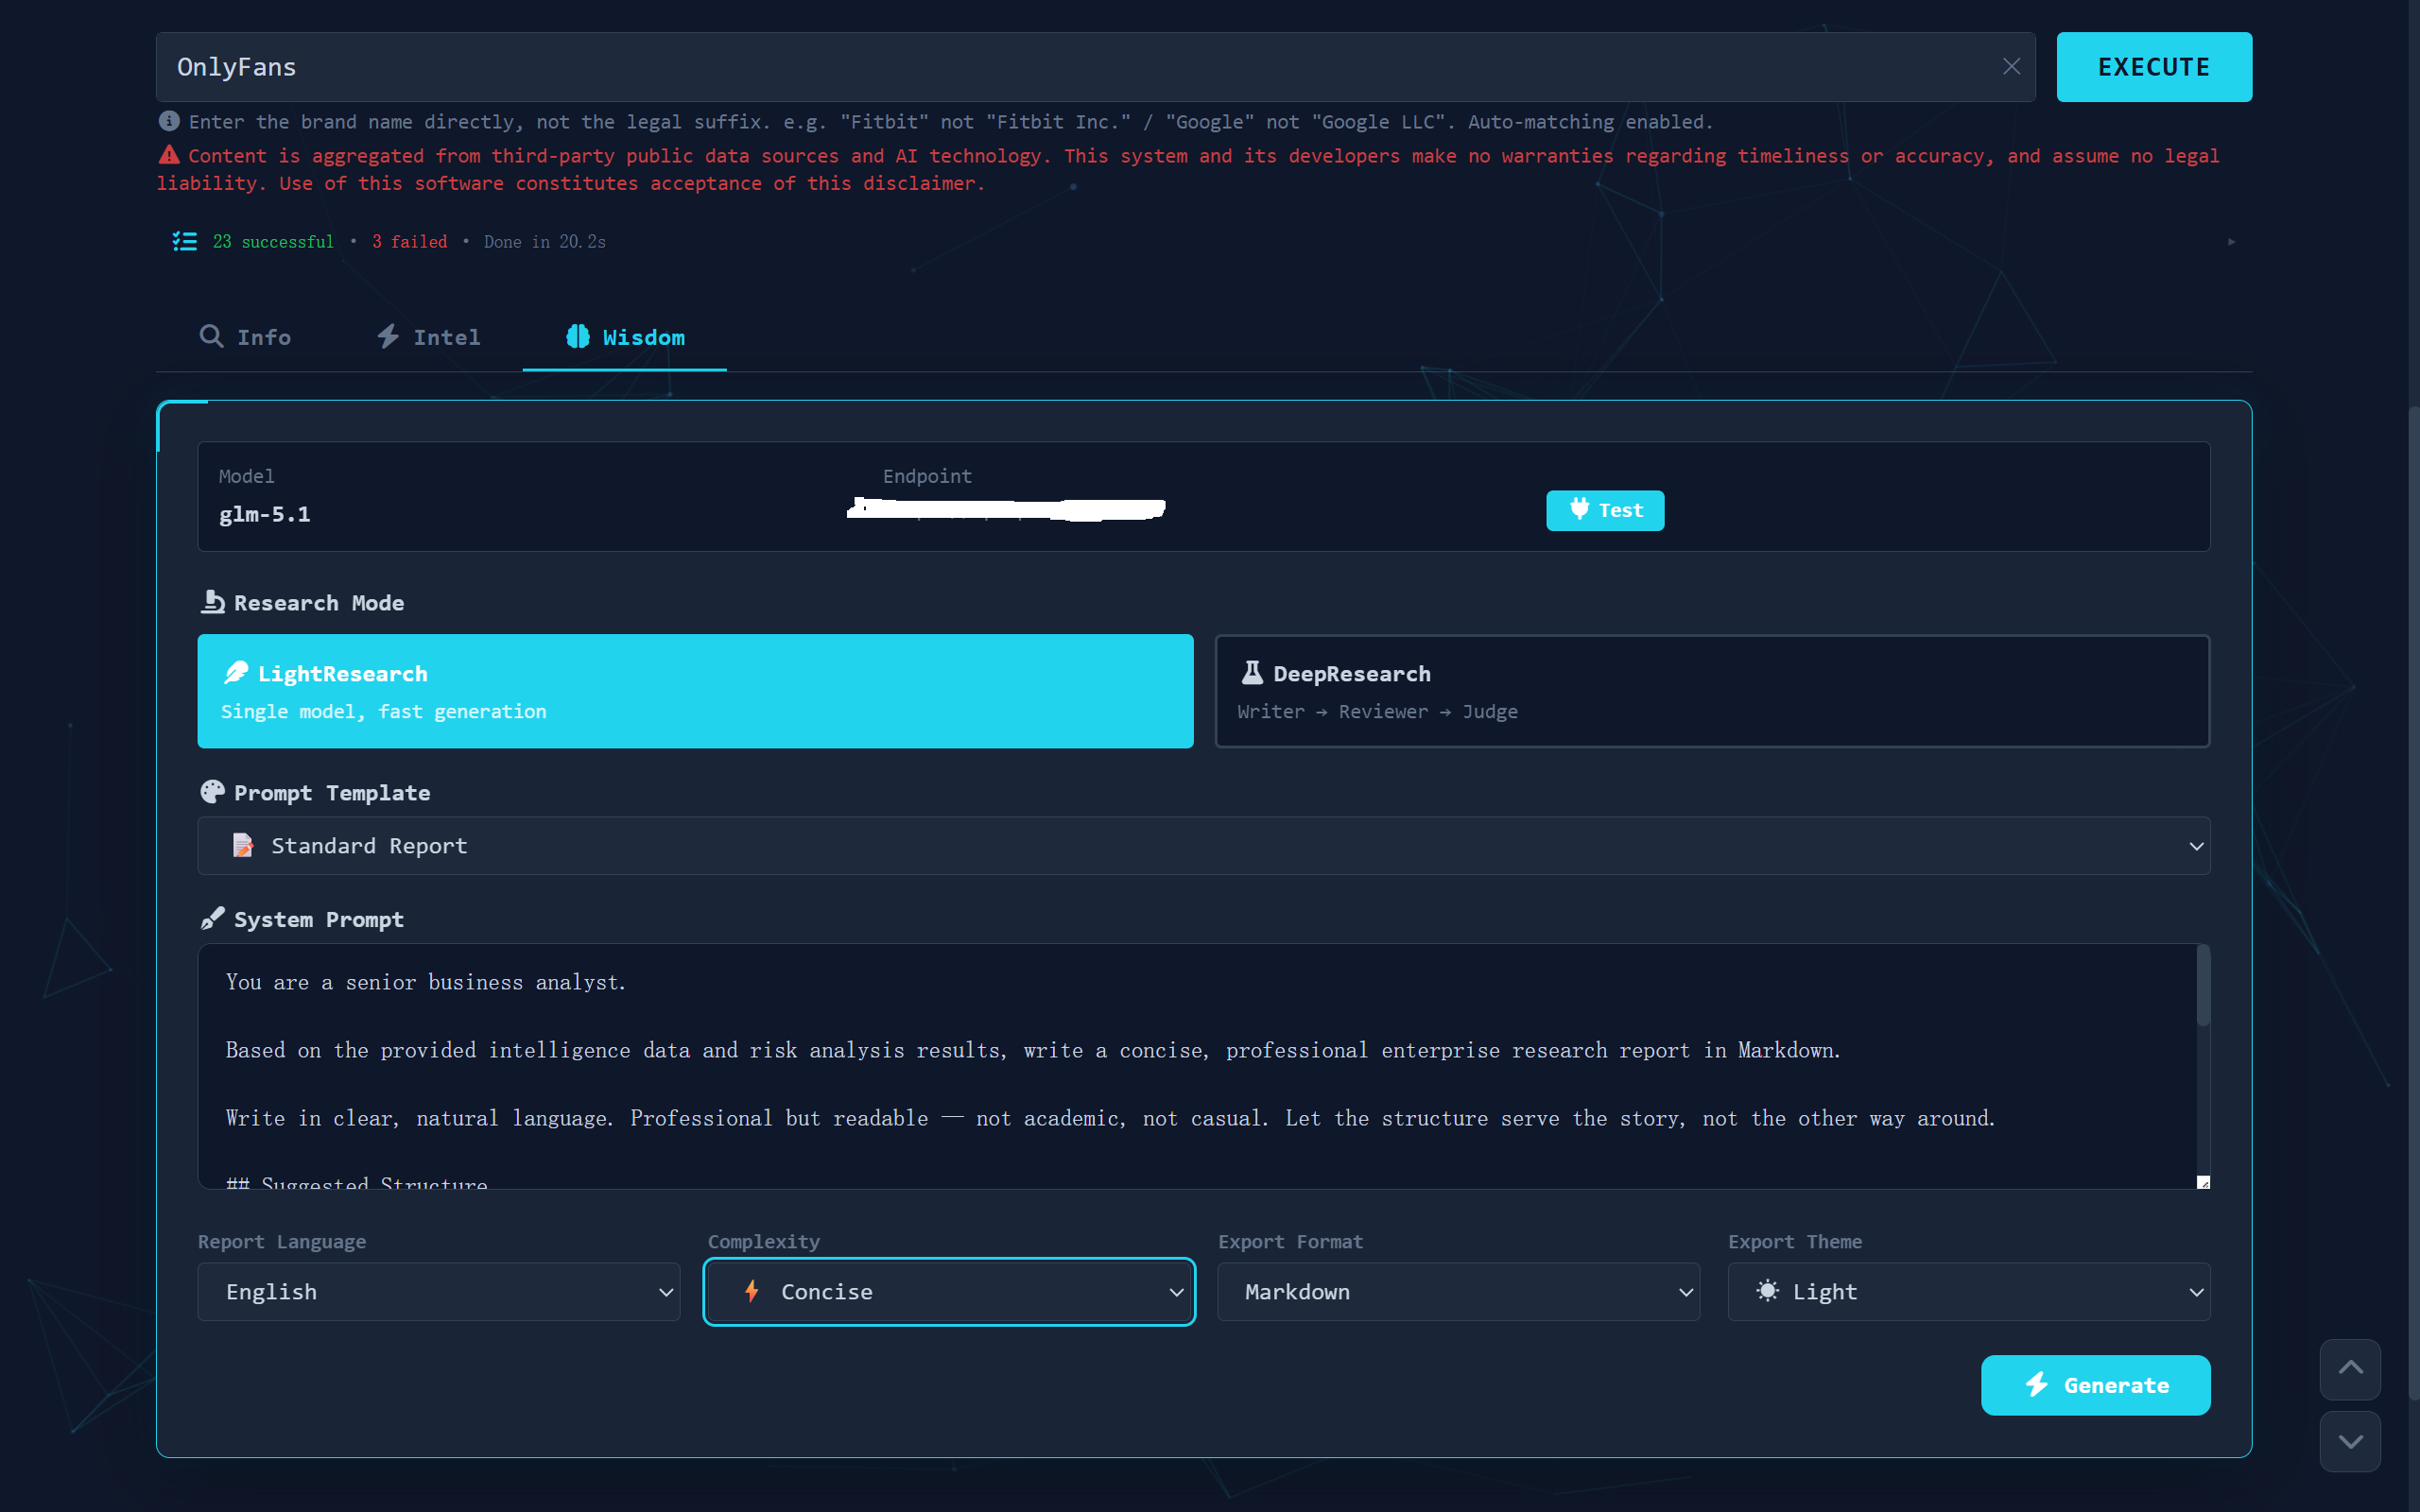The height and width of the screenshot is (1512, 2420).
Task: Click the flask icon in DeepResearch
Action: tap(1251, 673)
